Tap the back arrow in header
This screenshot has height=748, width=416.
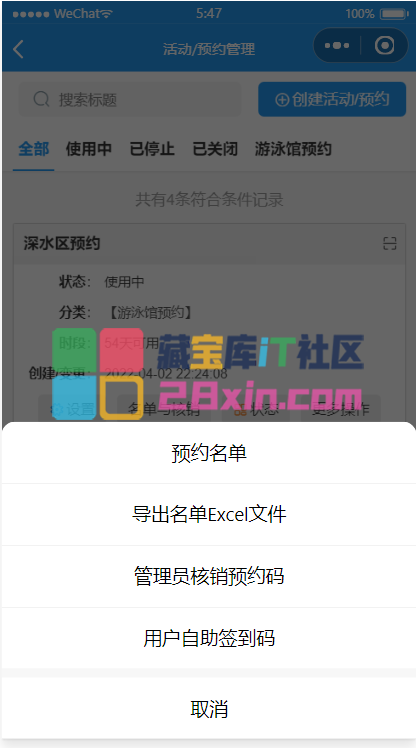(x=18, y=49)
